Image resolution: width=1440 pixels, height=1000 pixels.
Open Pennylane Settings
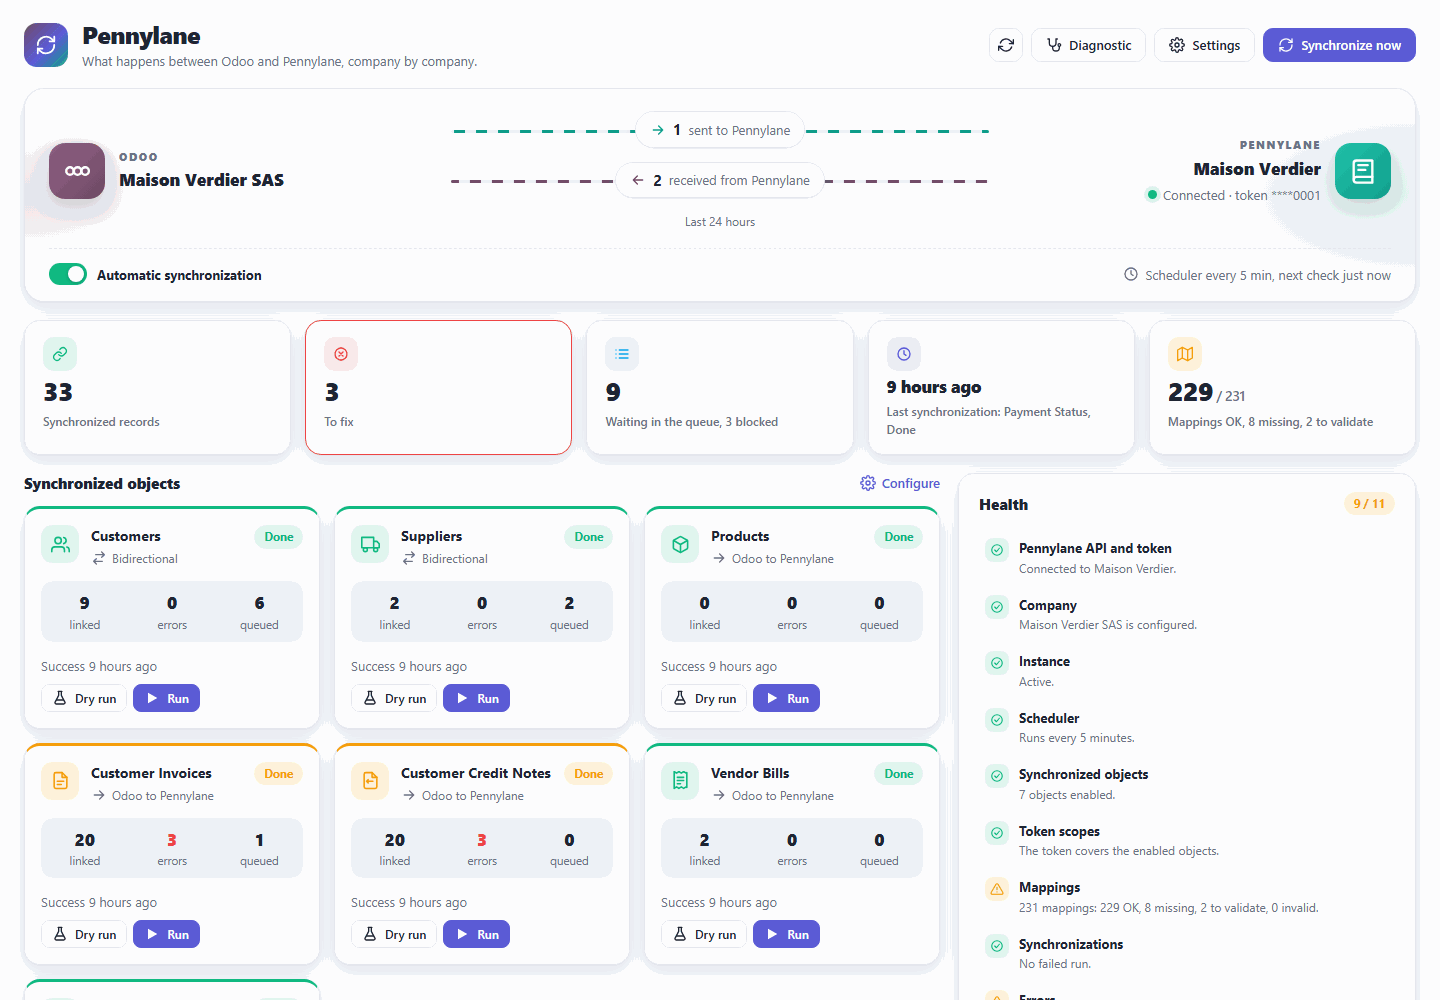pyautogui.click(x=1204, y=45)
